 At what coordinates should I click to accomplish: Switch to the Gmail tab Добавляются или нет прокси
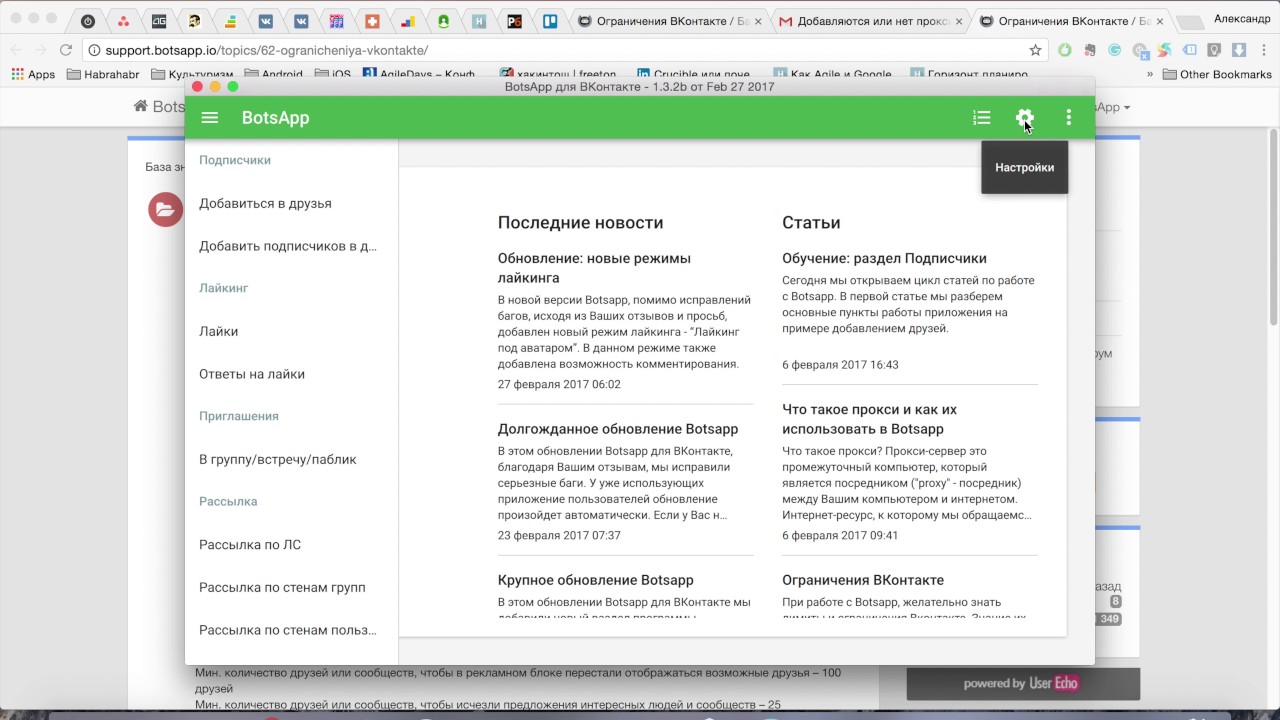point(870,21)
